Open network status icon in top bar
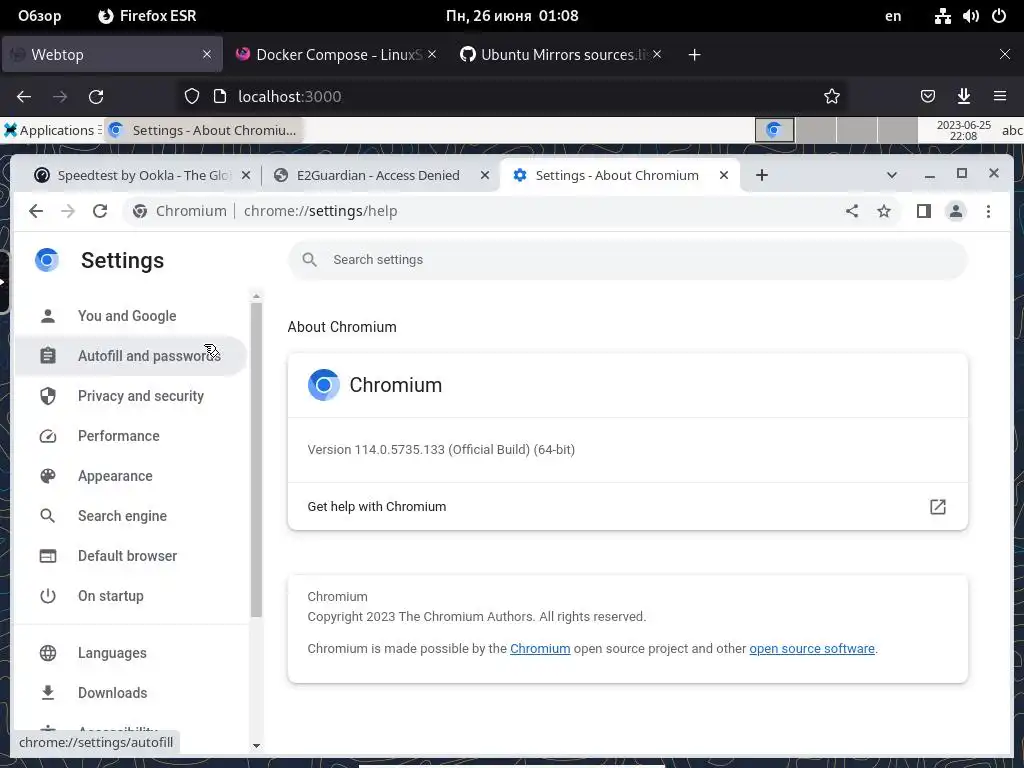 pos(942,16)
